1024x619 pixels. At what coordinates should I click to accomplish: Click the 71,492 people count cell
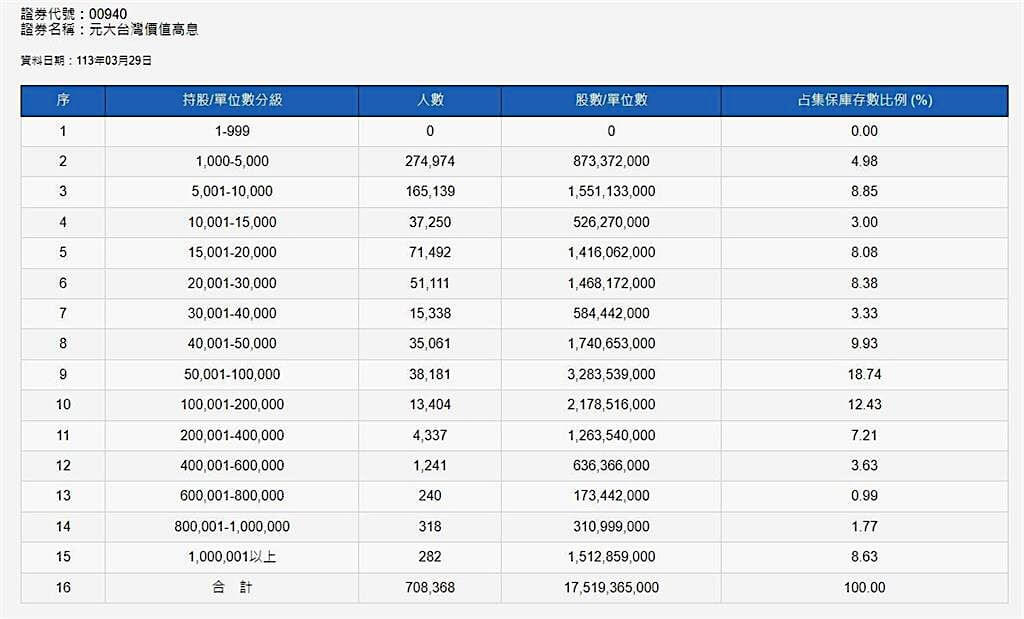pos(430,253)
